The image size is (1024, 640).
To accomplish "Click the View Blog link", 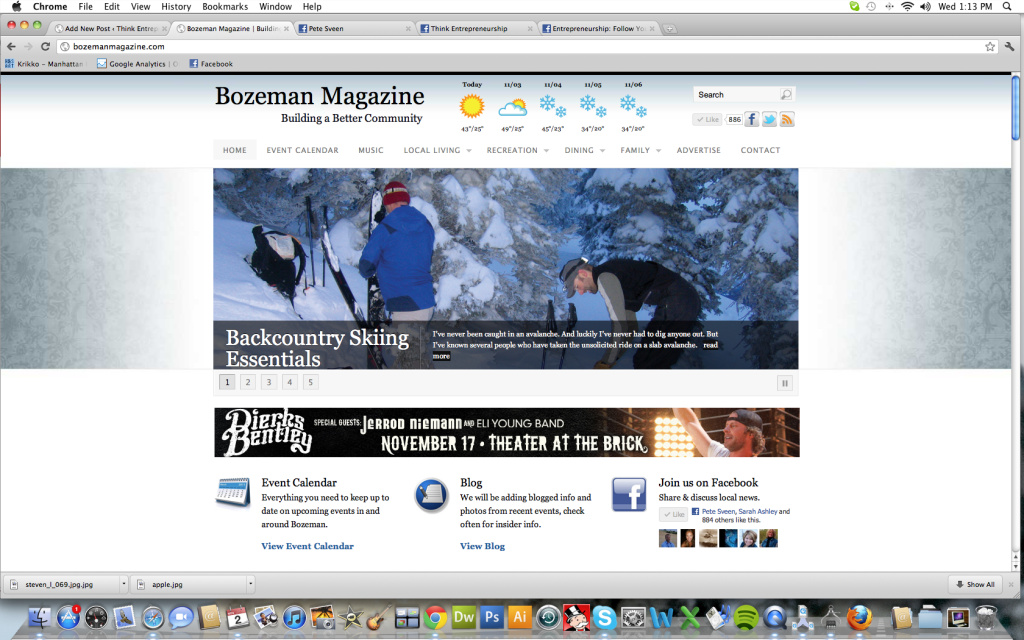I will click(483, 546).
